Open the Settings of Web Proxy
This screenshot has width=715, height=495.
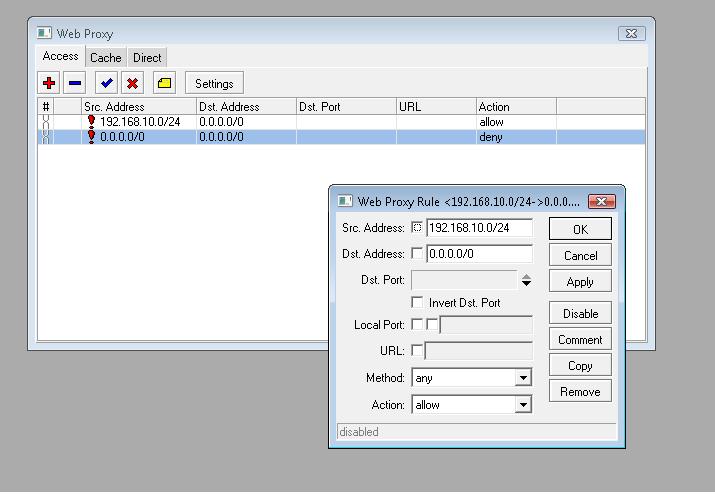(x=214, y=83)
